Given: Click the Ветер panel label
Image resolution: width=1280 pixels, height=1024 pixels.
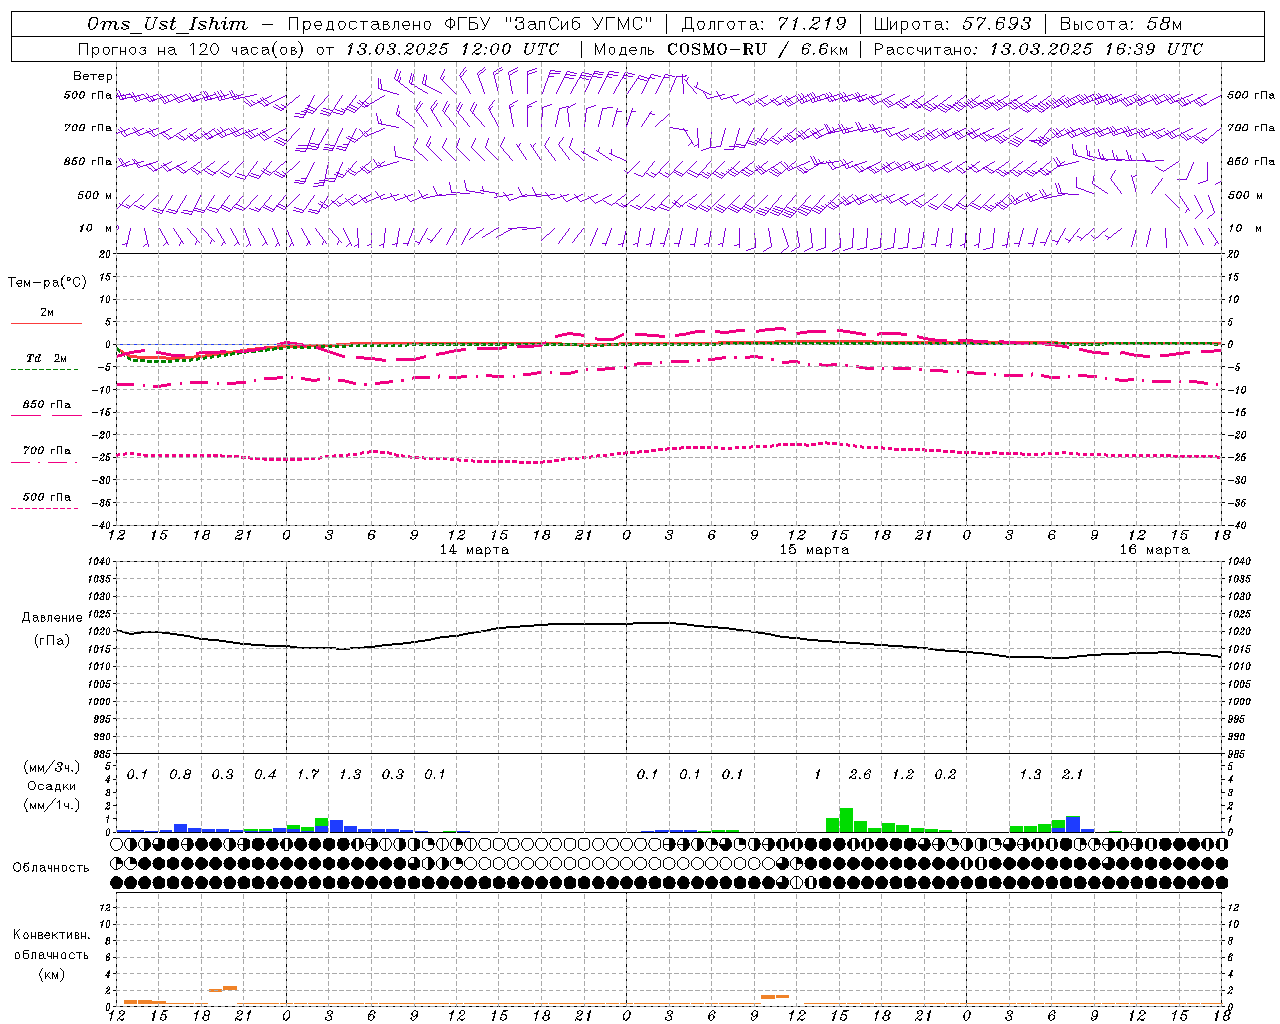Looking at the screenshot, I should tap(93, 76).
